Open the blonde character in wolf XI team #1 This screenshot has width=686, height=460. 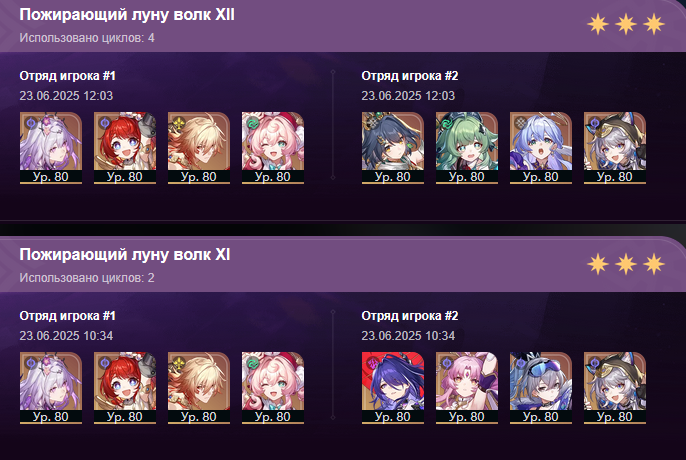click(199, 387)
